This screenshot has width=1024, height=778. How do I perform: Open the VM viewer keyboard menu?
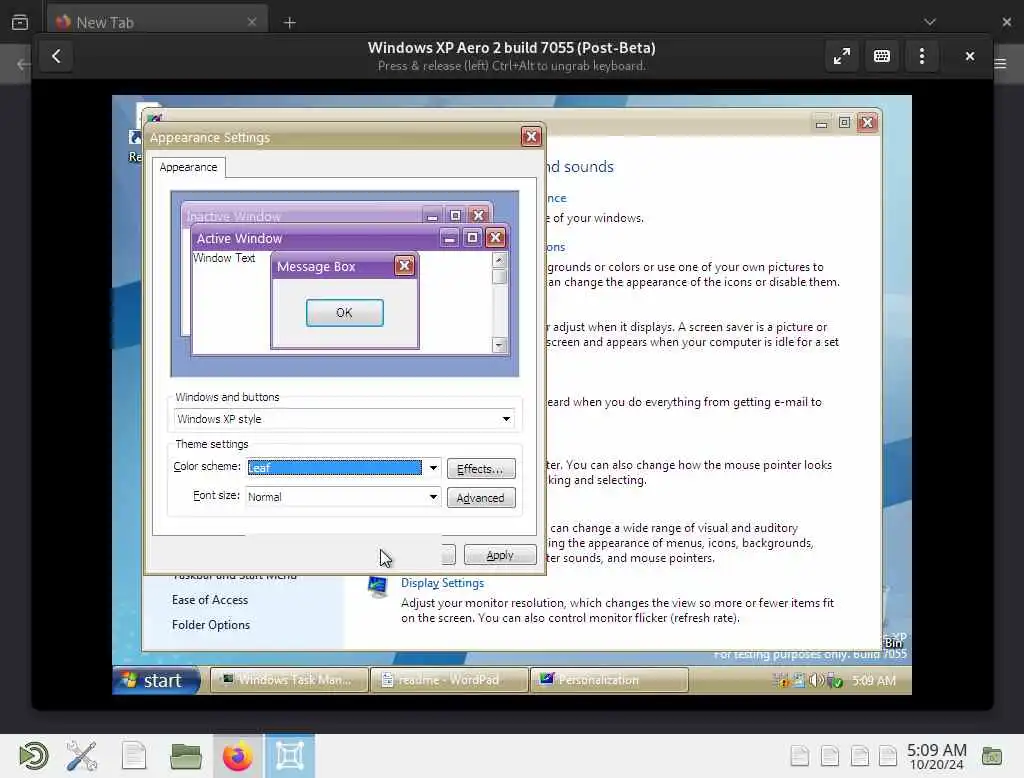[882, 56]
